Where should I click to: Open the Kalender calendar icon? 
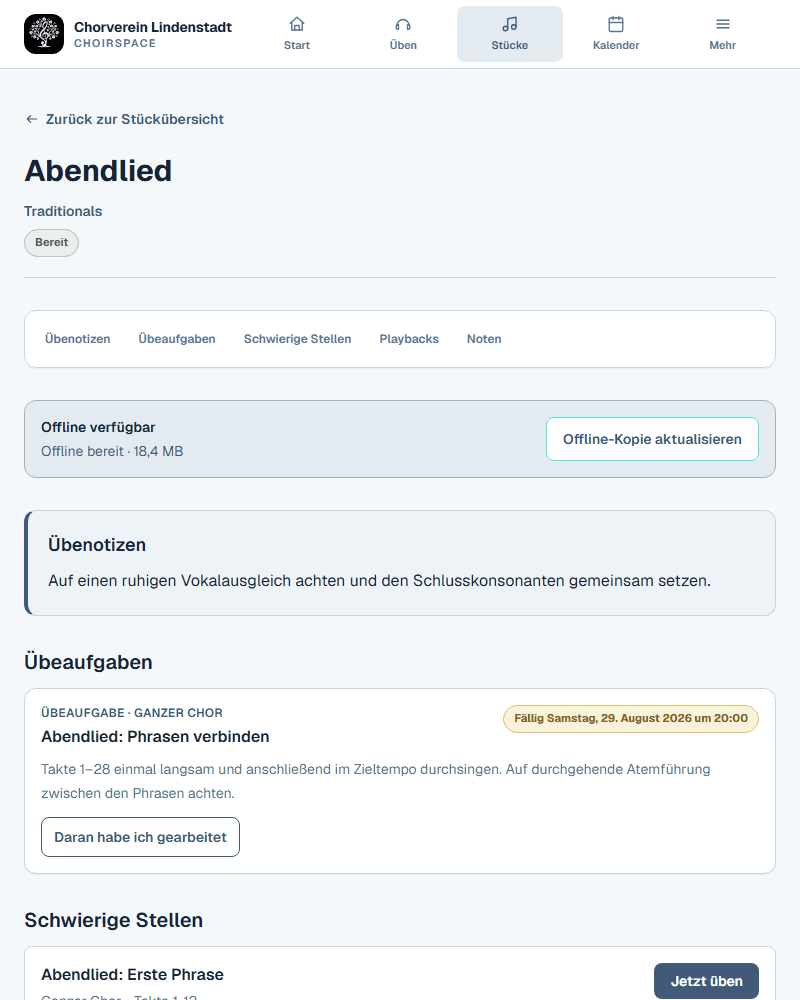pyautogui.click(x=616, y=24)
